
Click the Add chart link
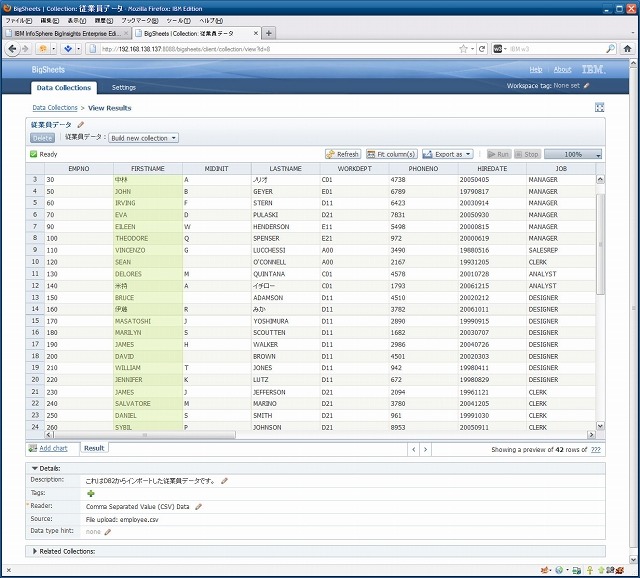coord(53,448)
